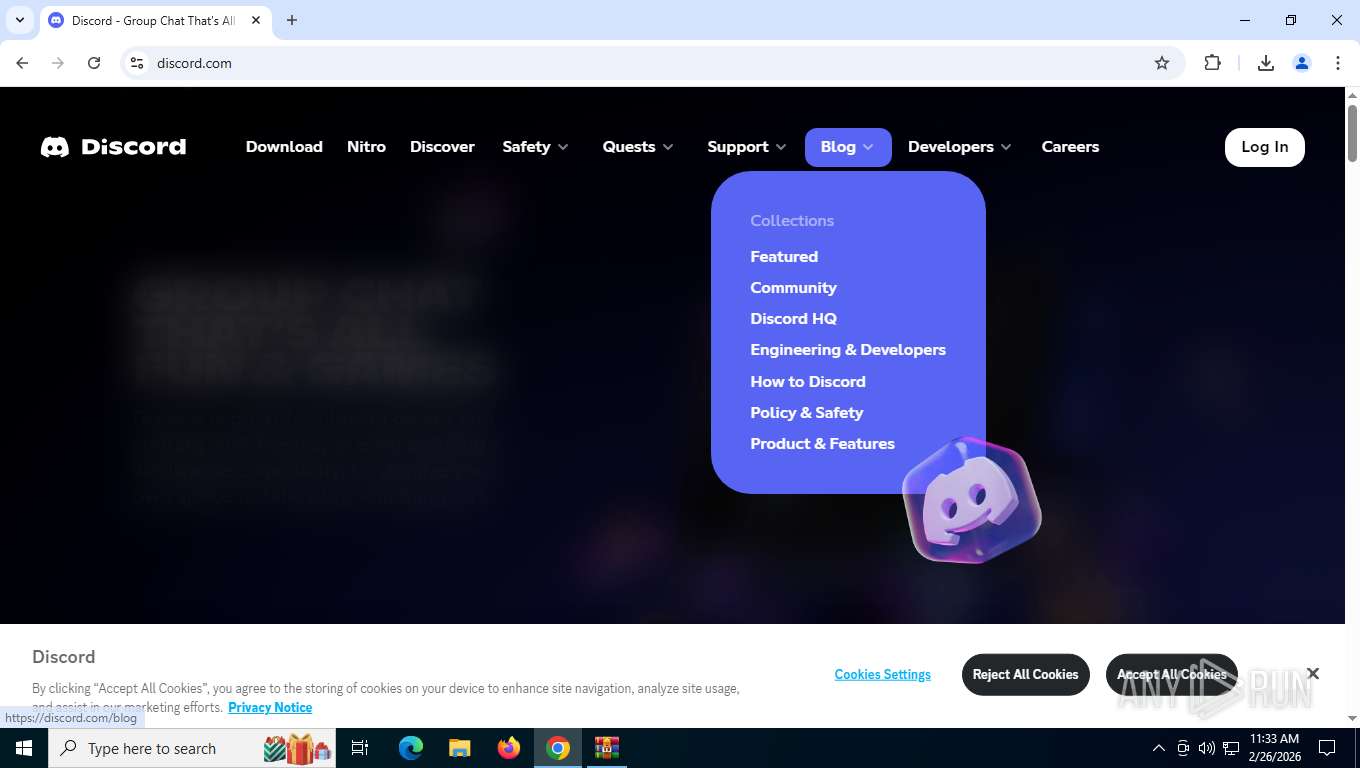Bookmark this page with the star icon
1360x768 pixels.
pos(1162,63)
